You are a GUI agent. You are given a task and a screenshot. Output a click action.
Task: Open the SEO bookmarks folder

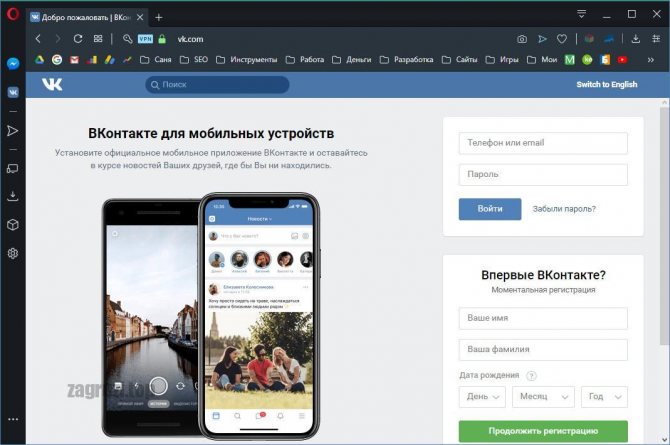pos(194,60)
